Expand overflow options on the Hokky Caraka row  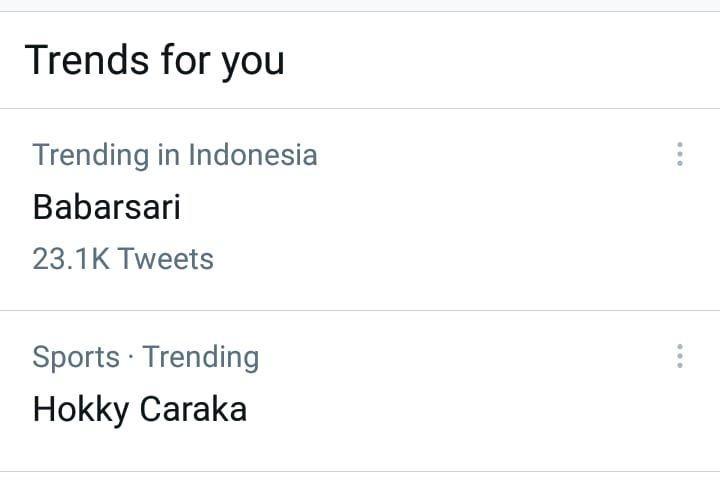680,356
